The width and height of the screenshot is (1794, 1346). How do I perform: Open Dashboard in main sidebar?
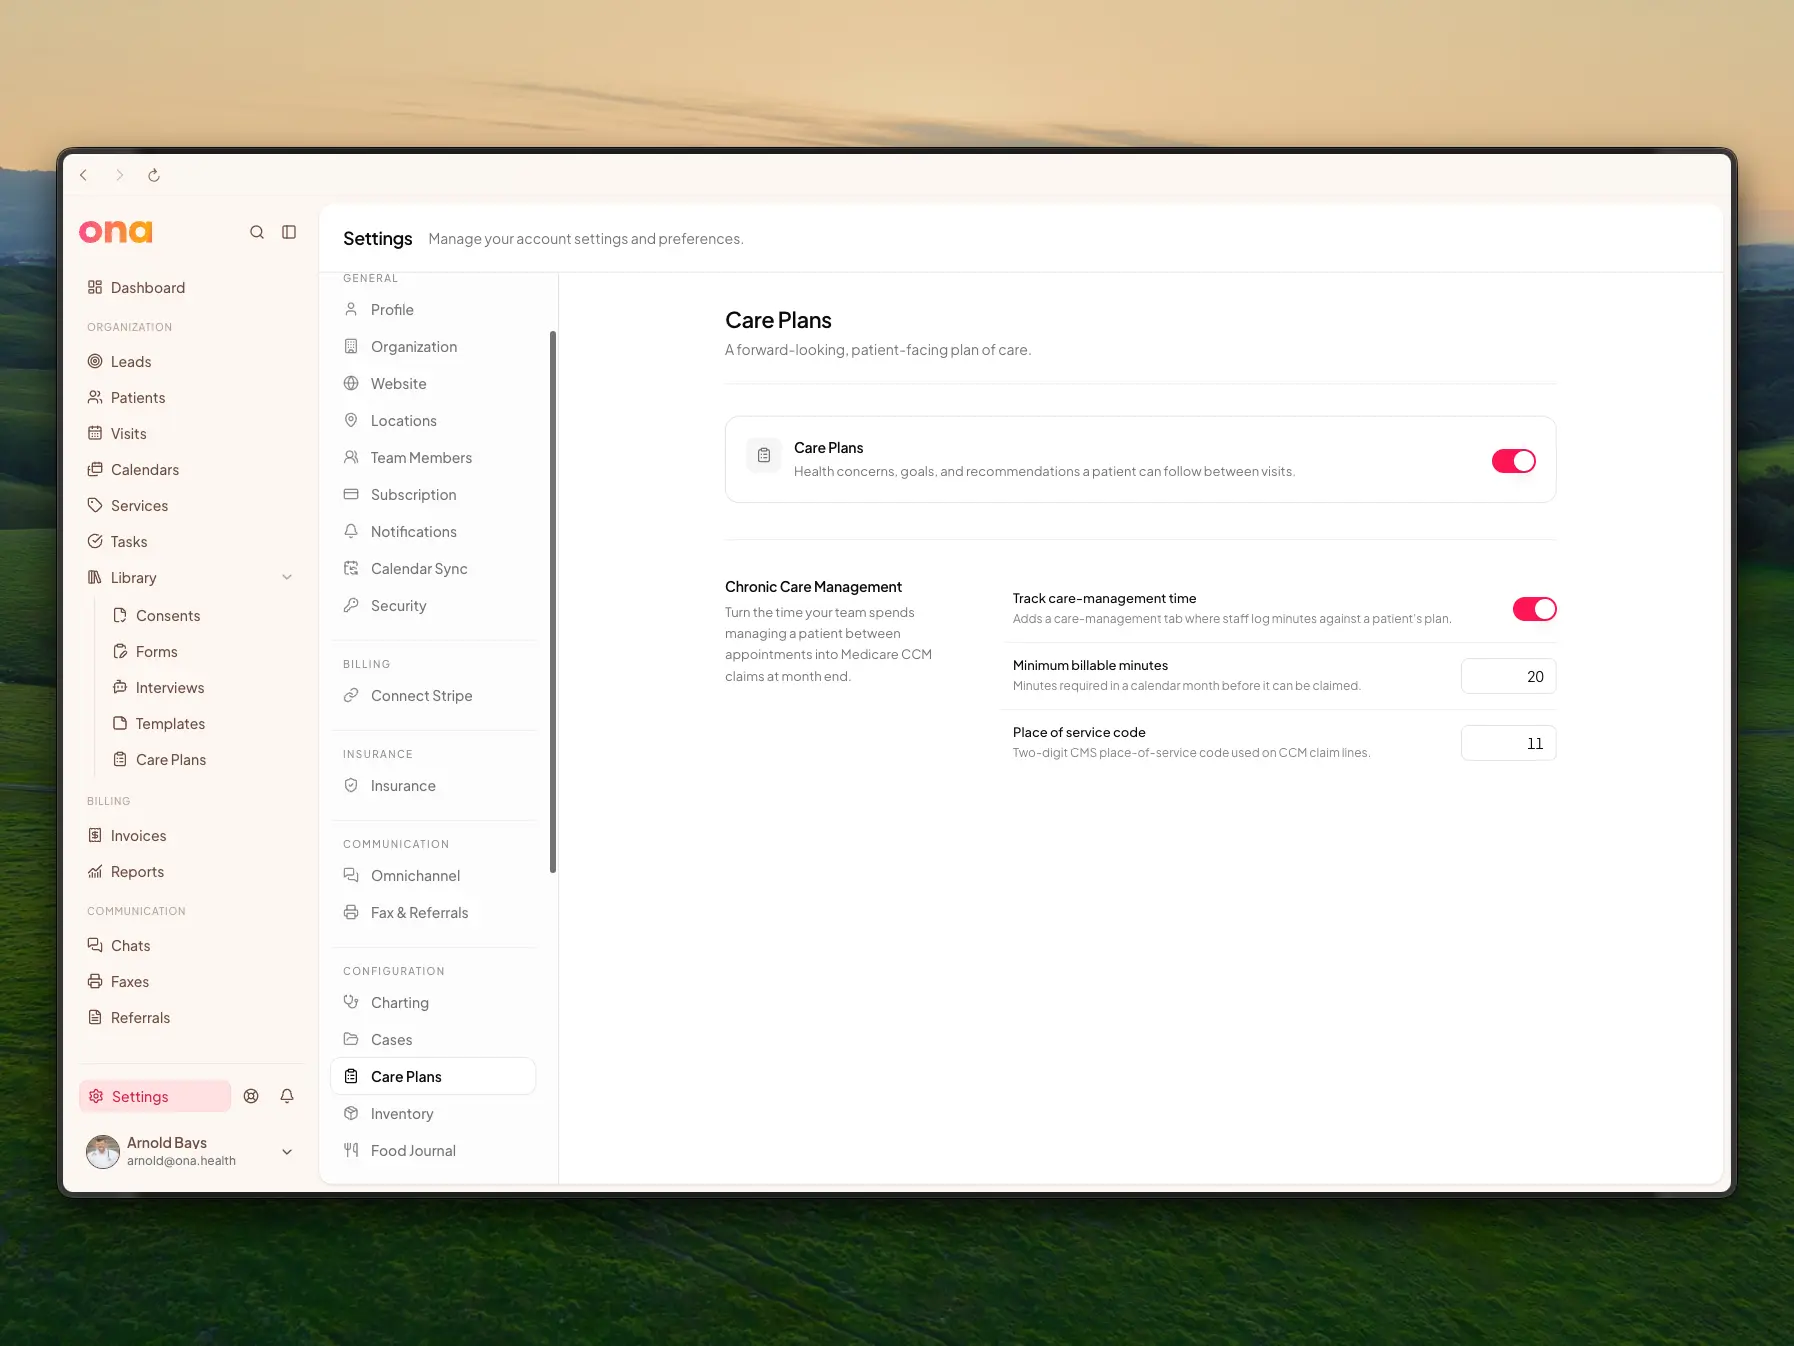pyautogui.click(x=190, y=288)
